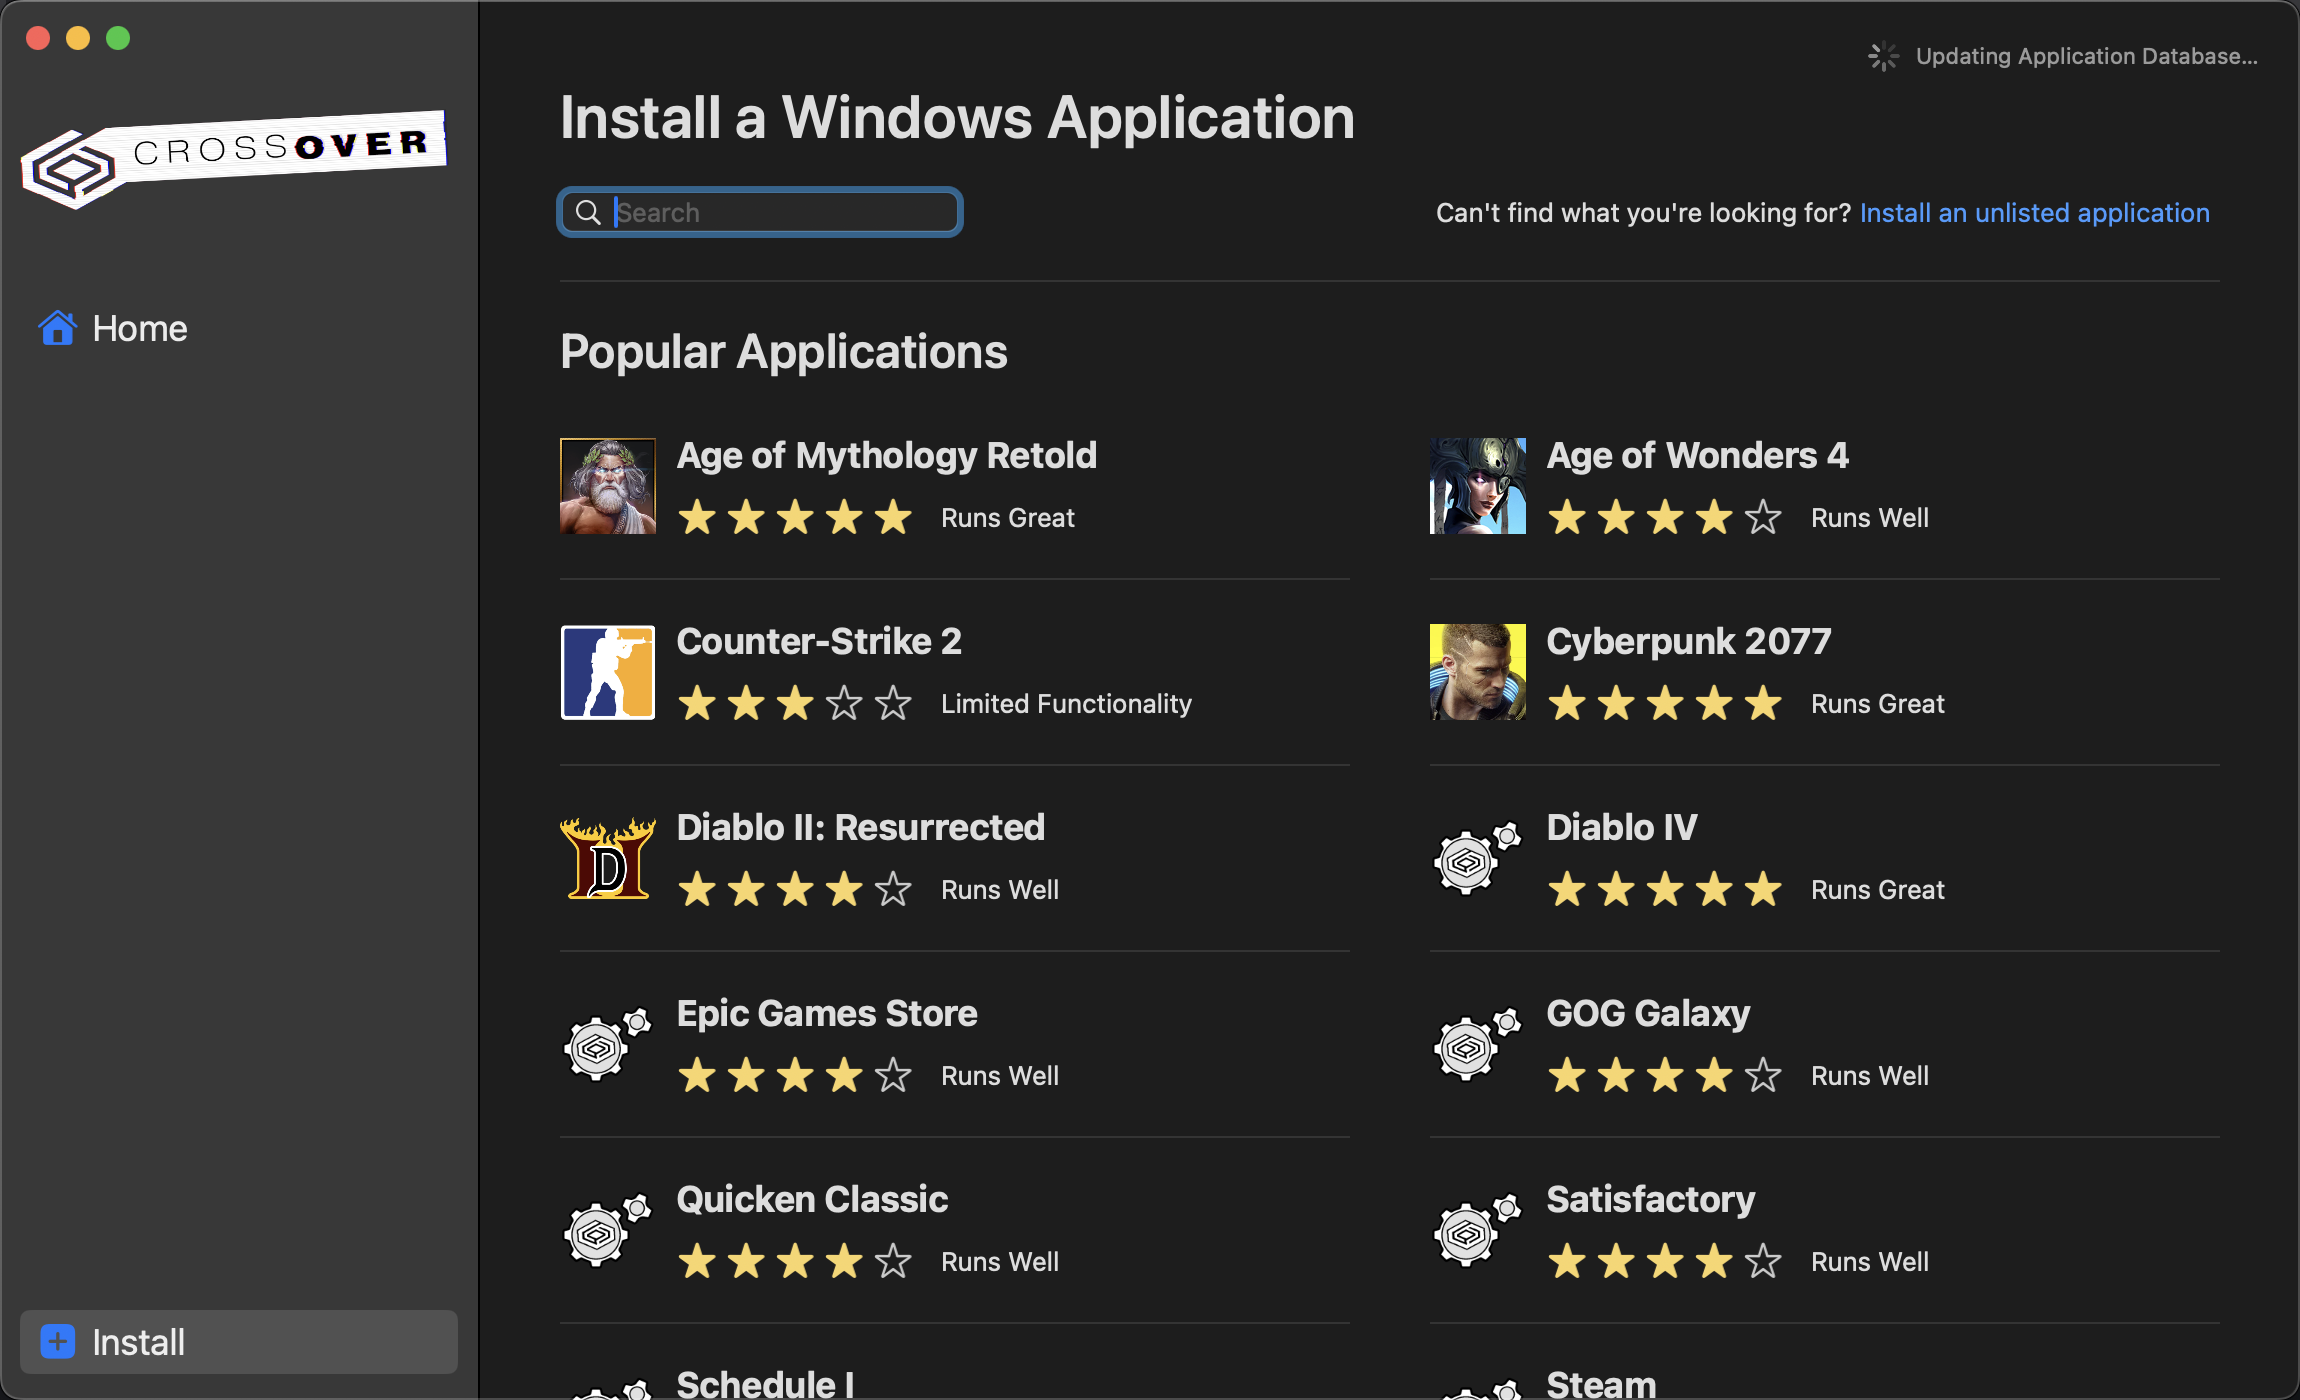Click Limited Functionality label for Counter-Strike 2
Viewport: 2300px width, 1400px height.
(x=1067, y=704)
